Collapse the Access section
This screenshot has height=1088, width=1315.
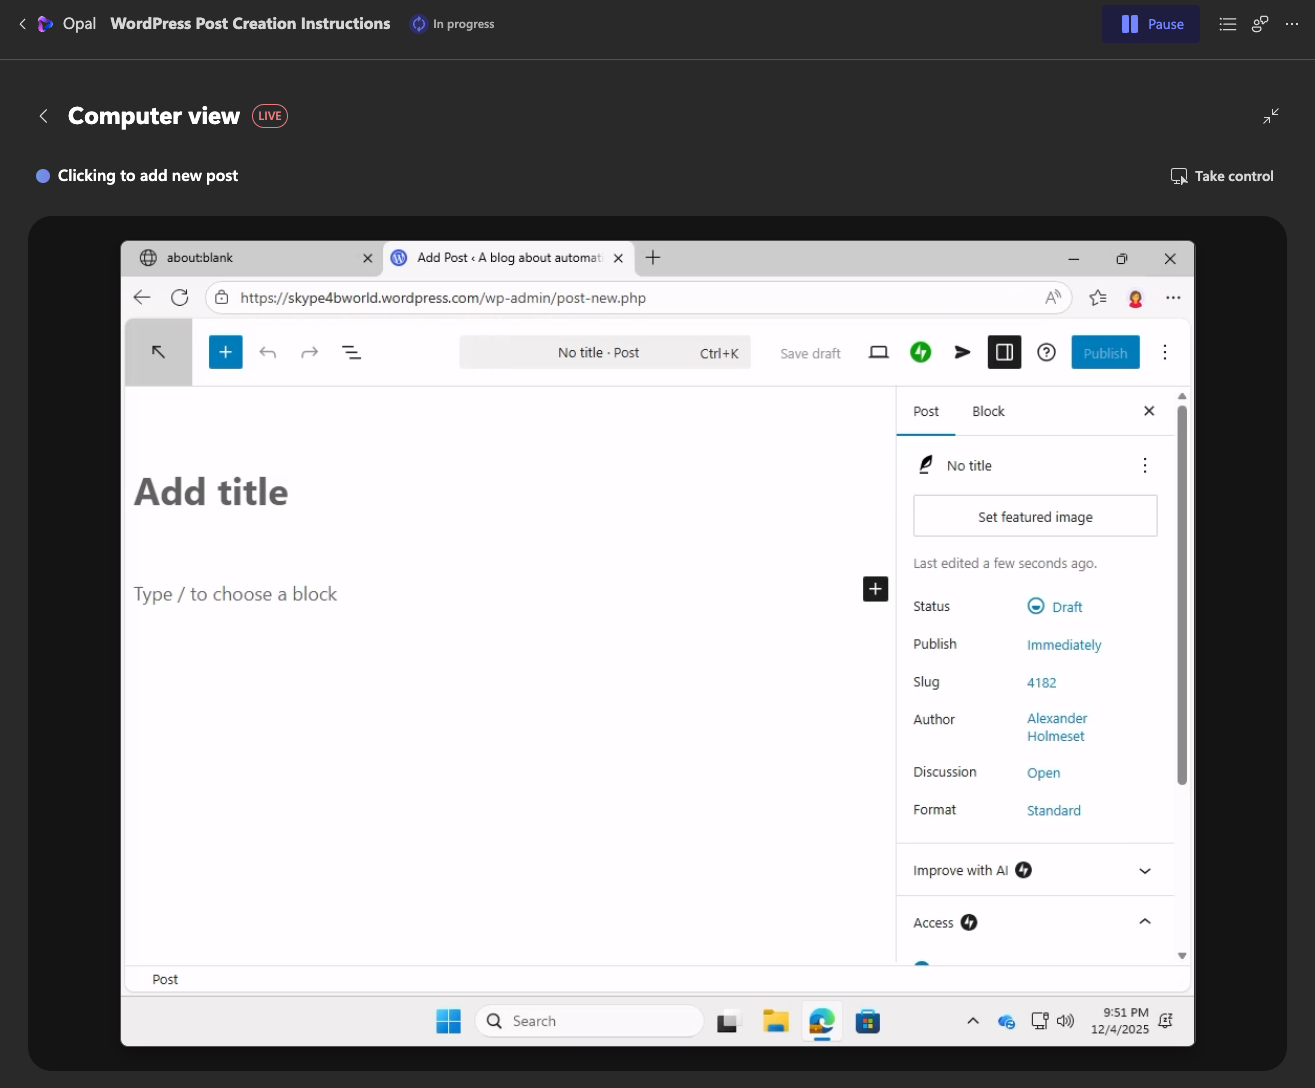point(1145,922)
